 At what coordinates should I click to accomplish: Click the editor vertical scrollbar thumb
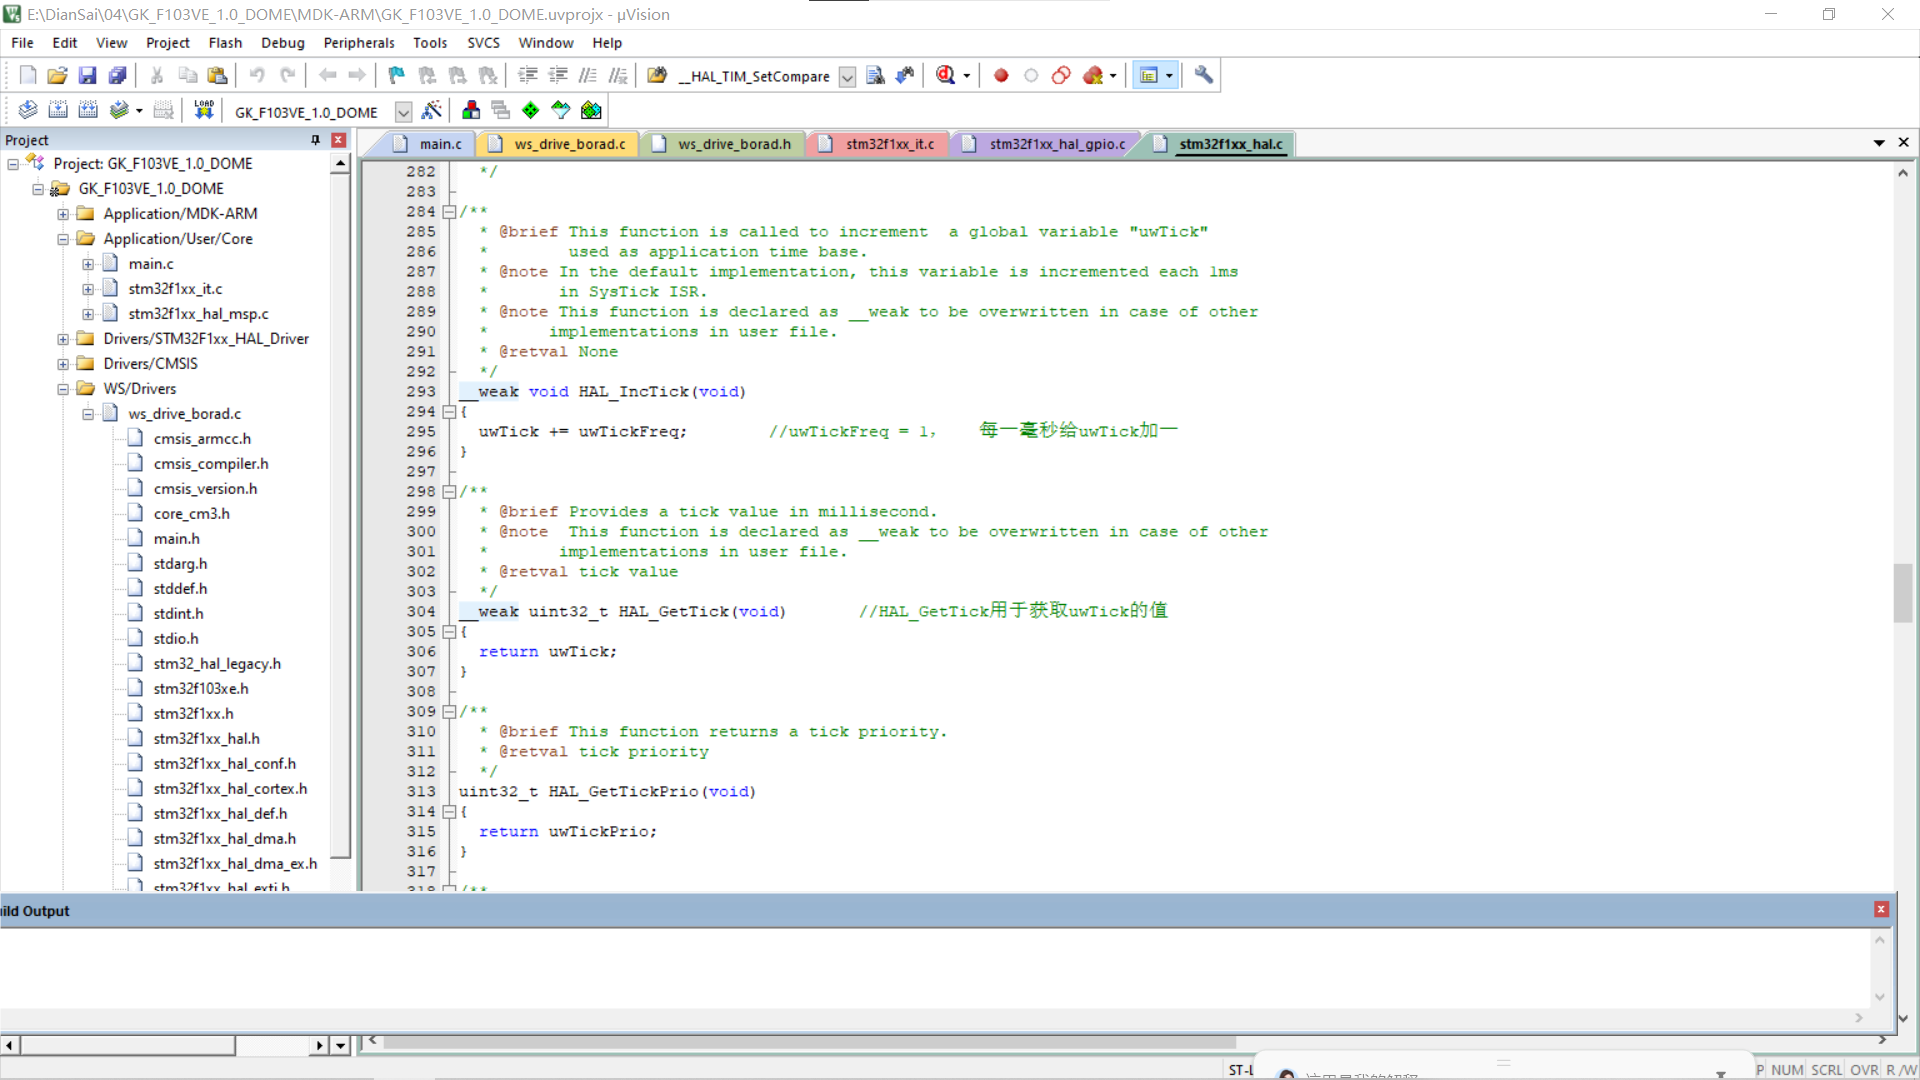click(x=1902, y=592)
